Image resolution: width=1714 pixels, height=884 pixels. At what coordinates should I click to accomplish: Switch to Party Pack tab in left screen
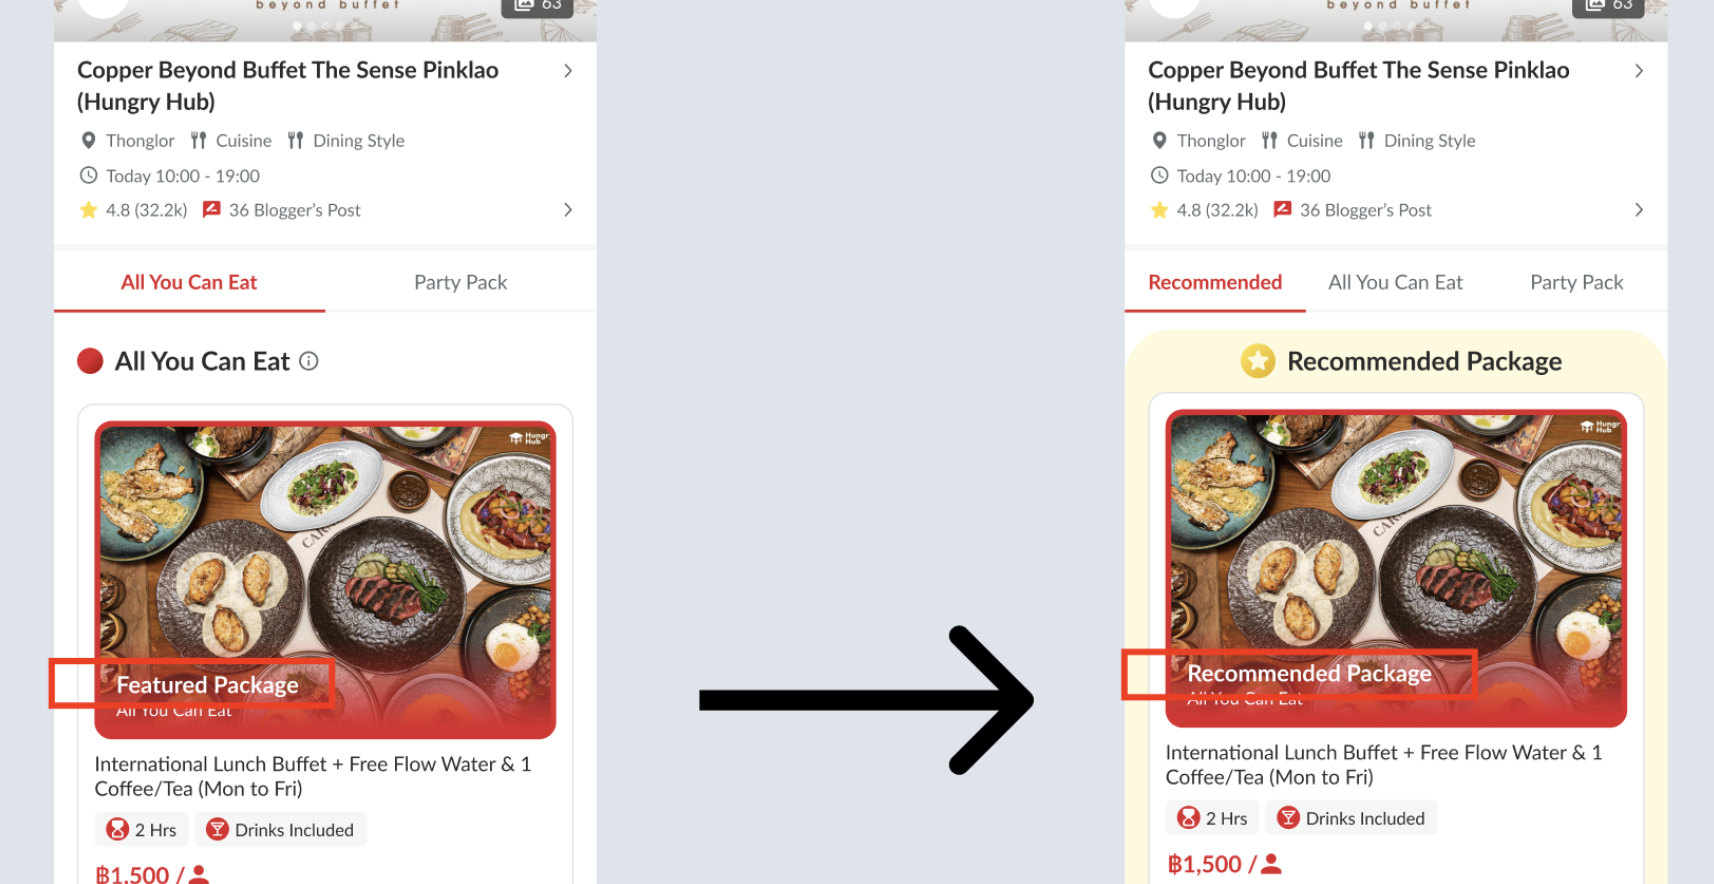[x=461, y=282]
